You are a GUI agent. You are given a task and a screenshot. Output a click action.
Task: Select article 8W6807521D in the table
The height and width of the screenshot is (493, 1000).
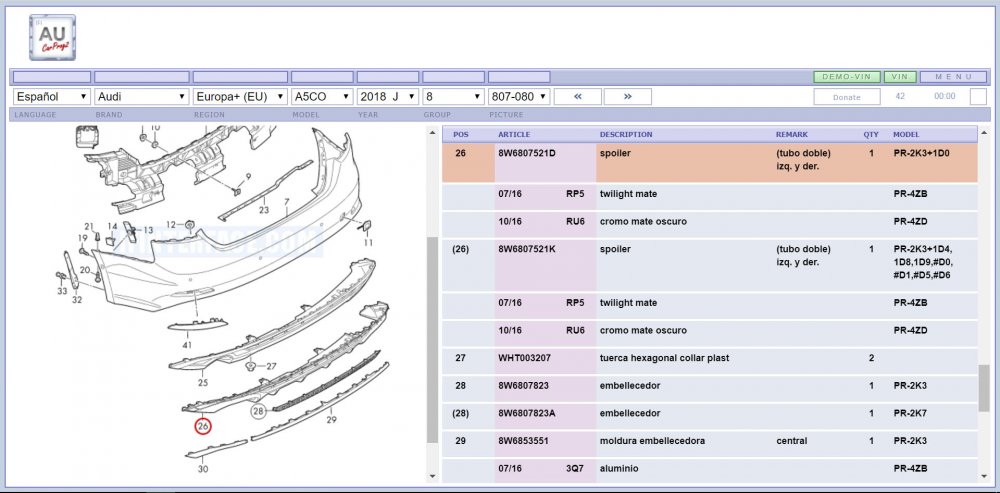coord(527,153)
